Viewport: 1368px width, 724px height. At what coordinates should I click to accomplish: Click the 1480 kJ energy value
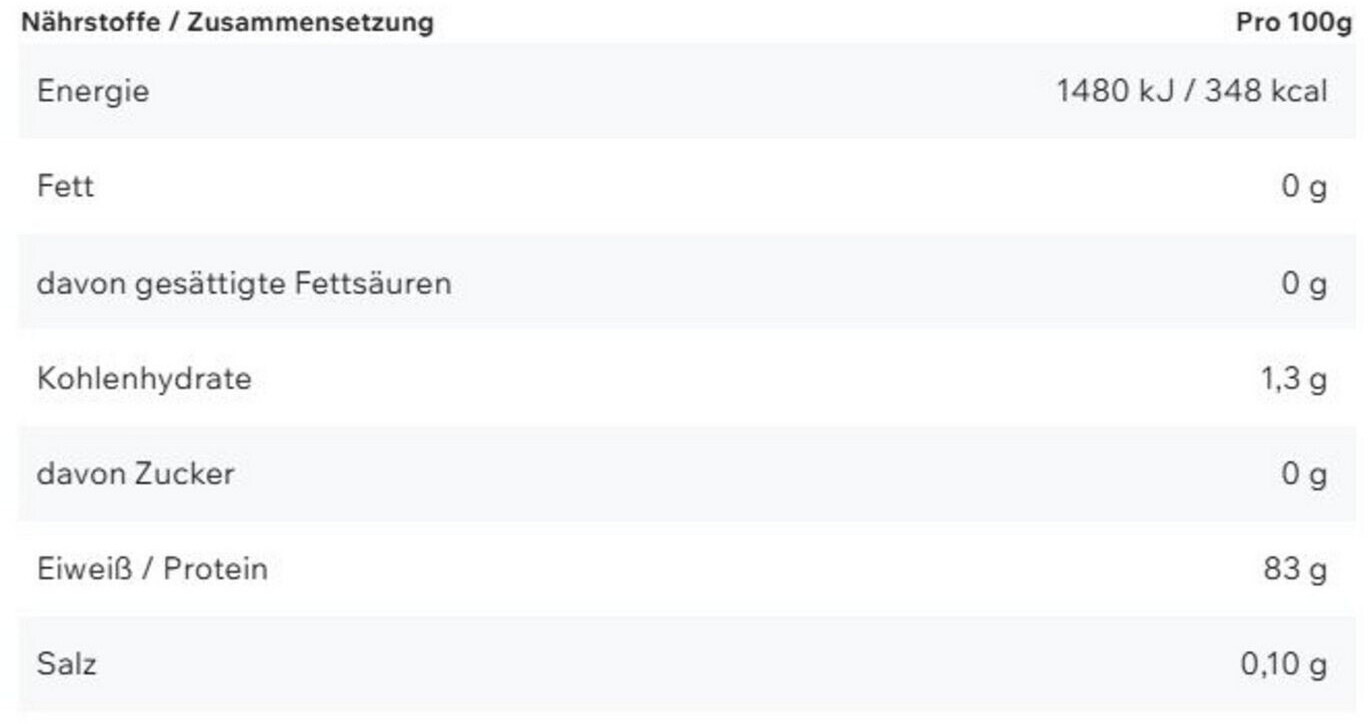1114,91
